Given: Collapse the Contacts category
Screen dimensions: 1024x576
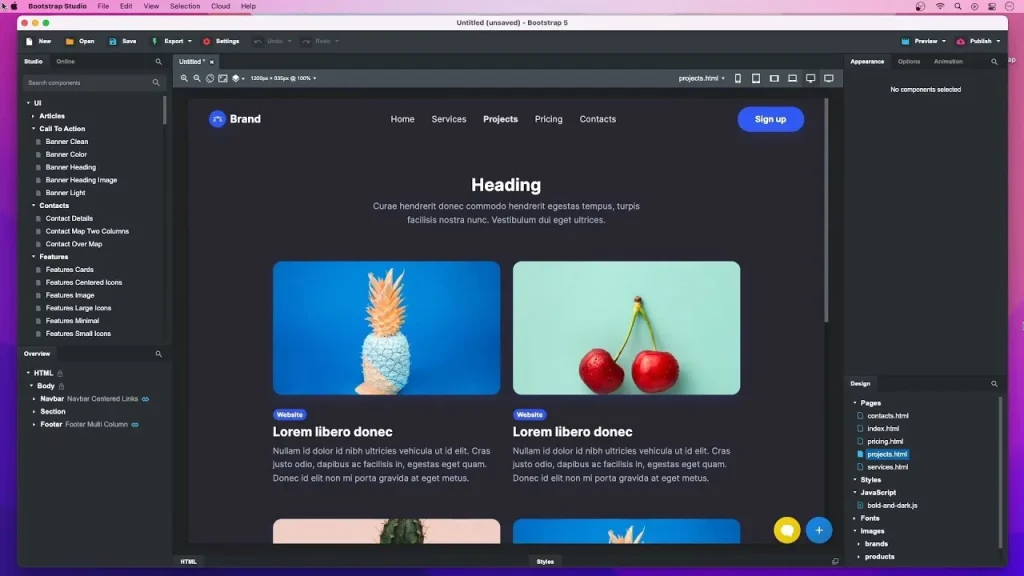Looking at the screenshot, I should click(x=33, y=206).
